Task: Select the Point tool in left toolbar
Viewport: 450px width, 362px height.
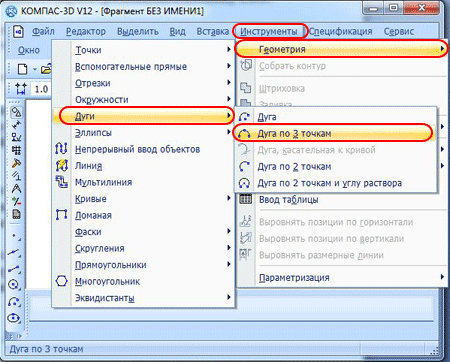Action: [15, 237]
